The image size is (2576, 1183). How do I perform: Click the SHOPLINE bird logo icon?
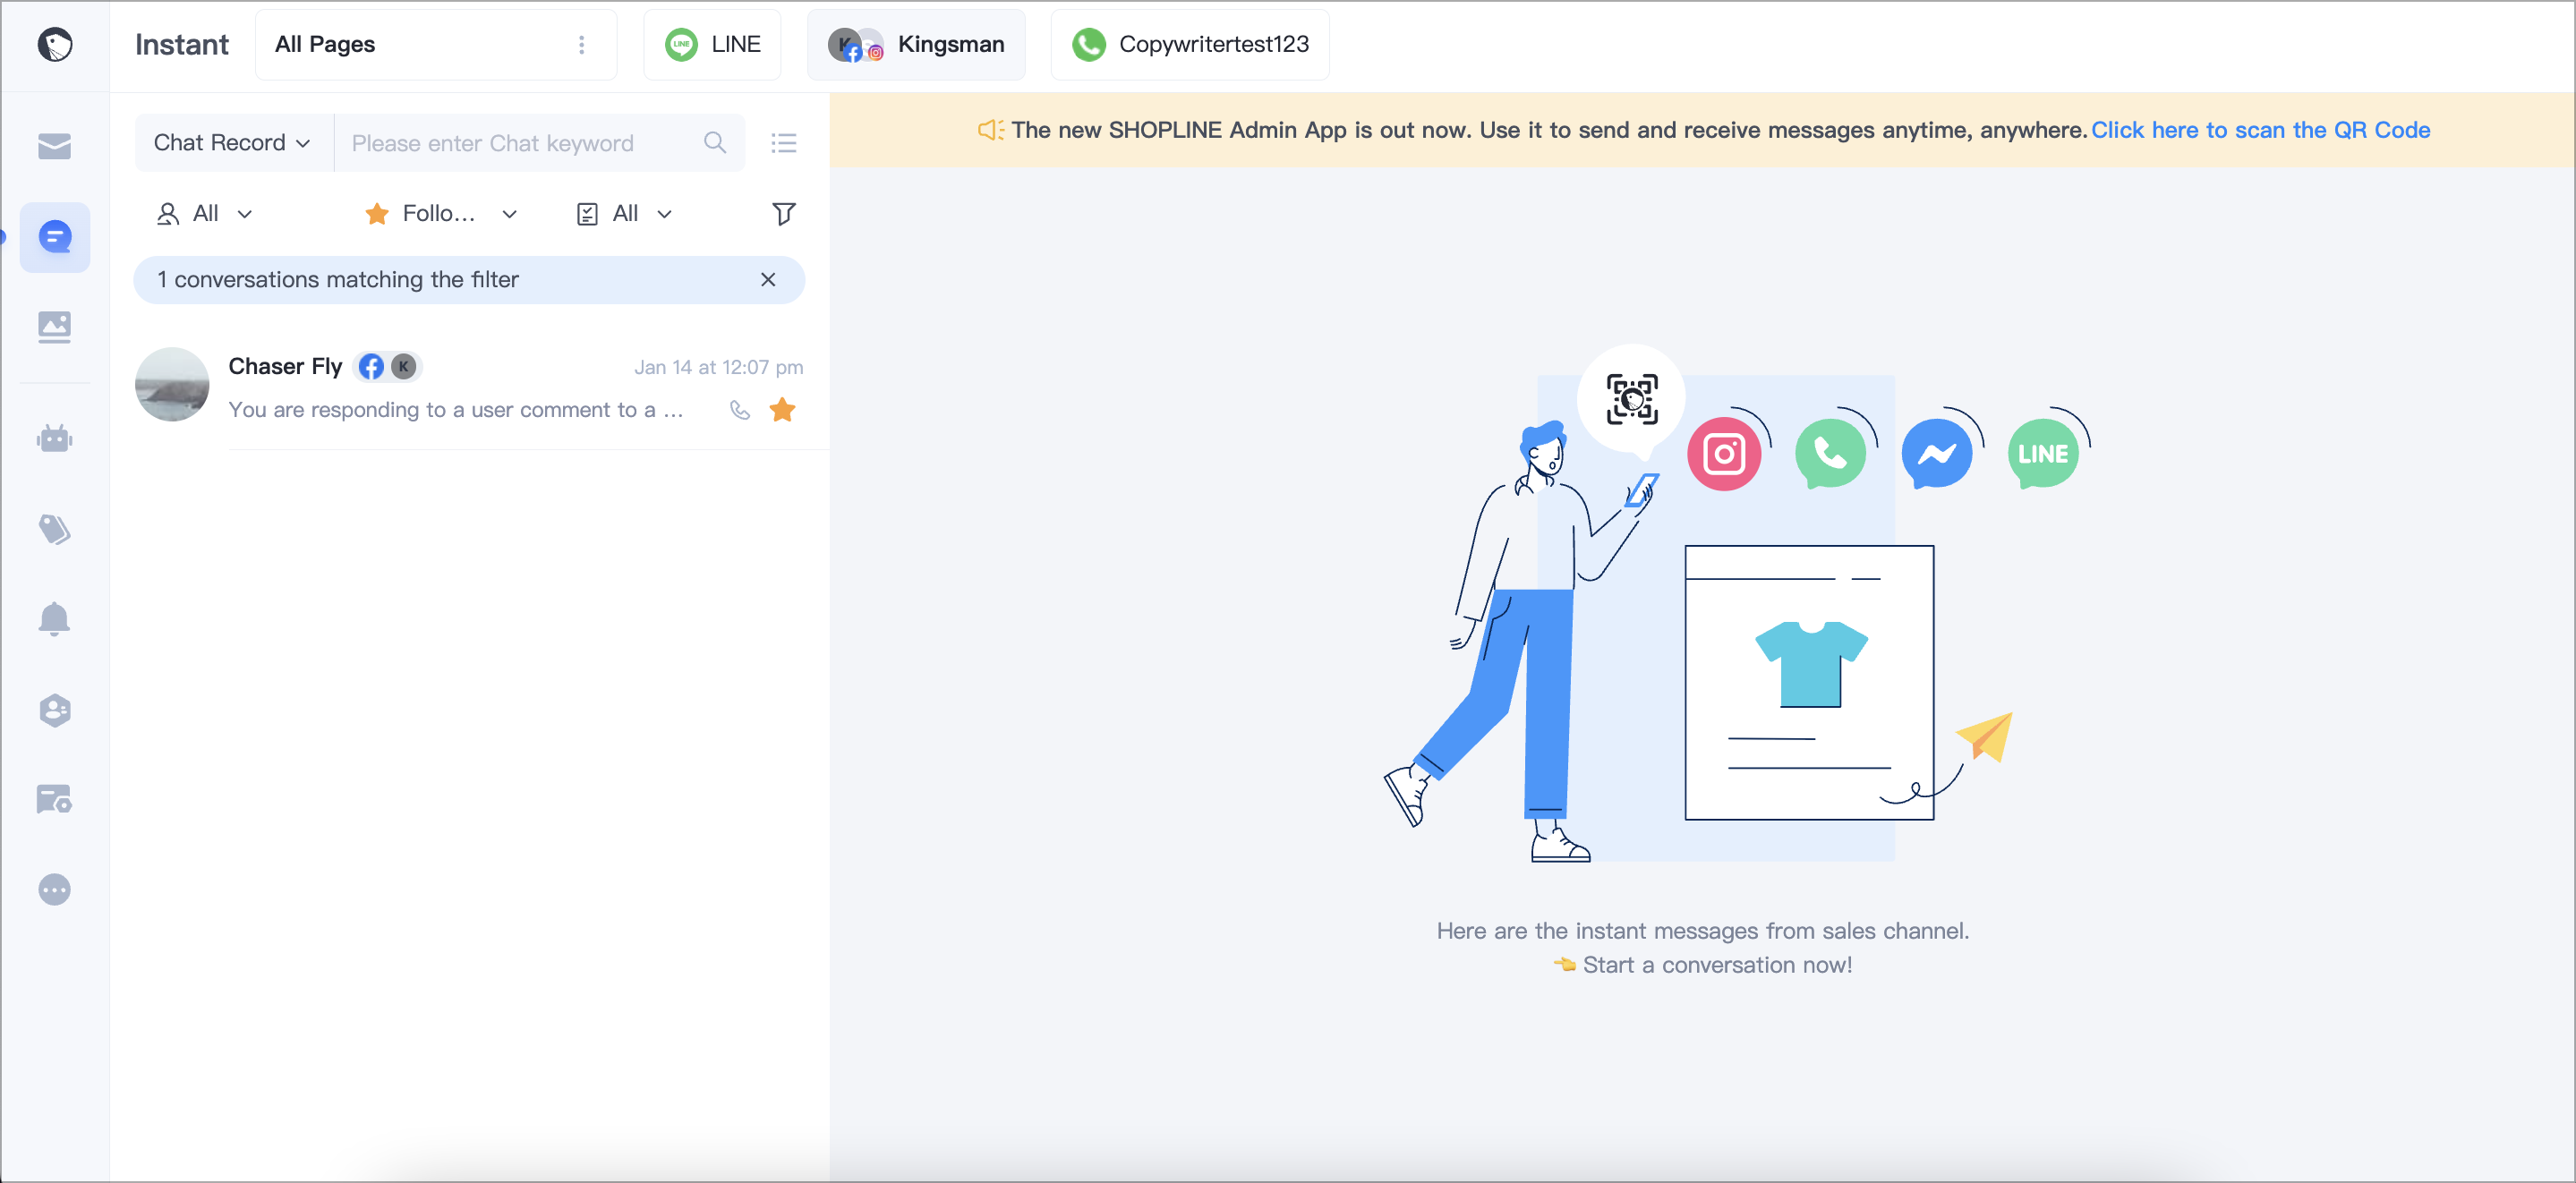pyautogui.click(x=54, y=44)
